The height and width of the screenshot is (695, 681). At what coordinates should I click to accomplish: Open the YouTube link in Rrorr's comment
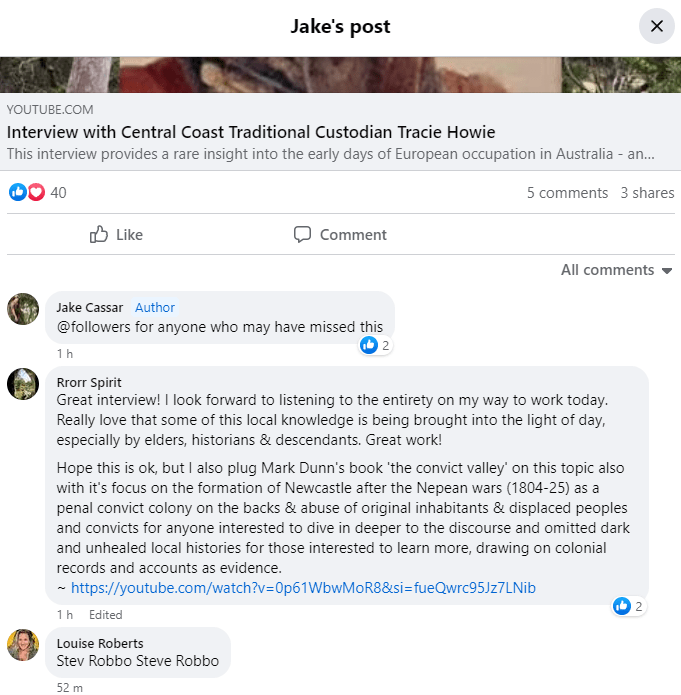coord(303,588)
